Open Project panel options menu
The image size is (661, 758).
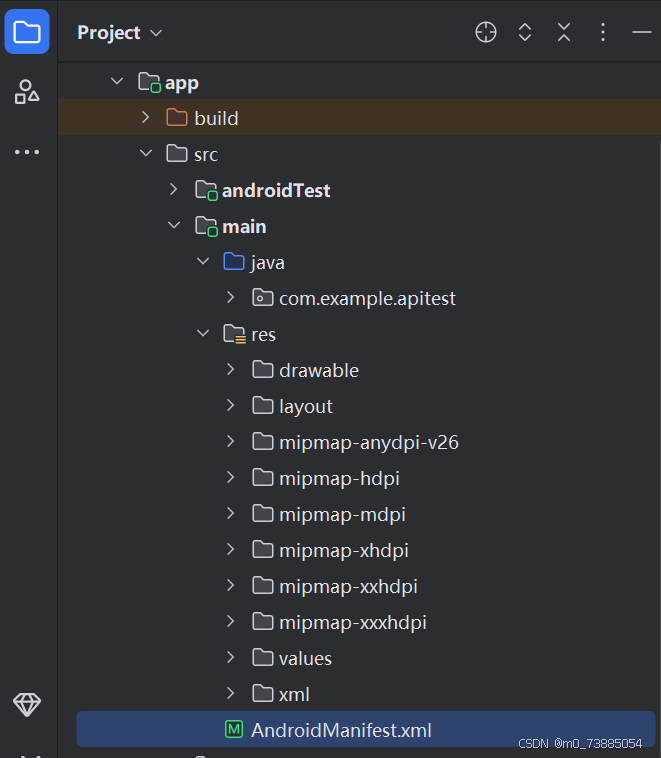tap(603, 33)
